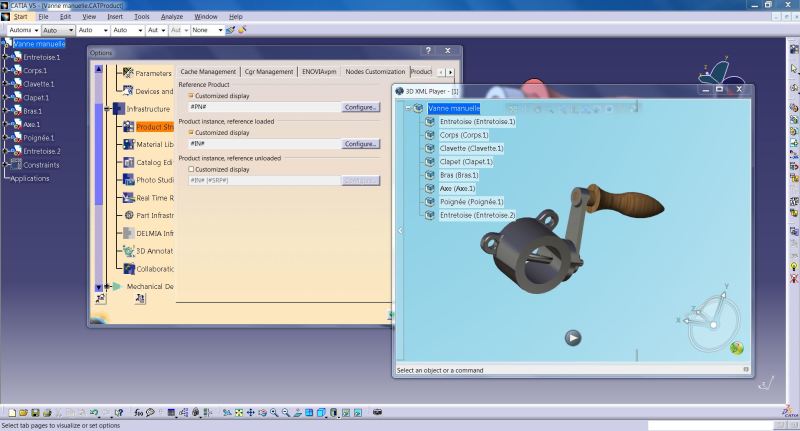800x431 pixels.
Task: Click the Zoom In magnifier icon
Action: (x=274, y=413)
